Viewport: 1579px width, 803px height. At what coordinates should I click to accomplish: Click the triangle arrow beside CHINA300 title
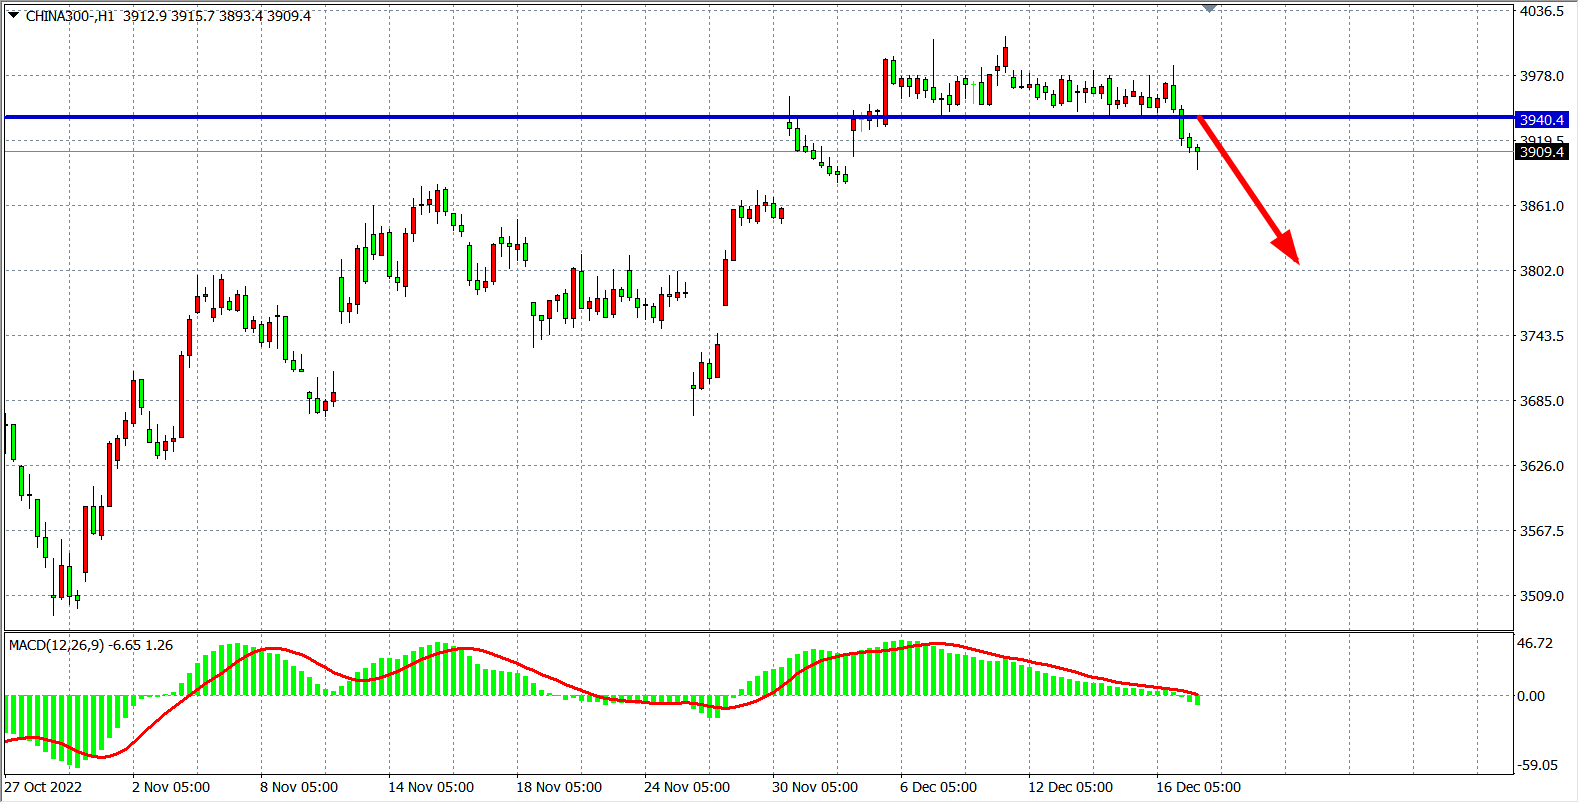[x=14, y=15]
